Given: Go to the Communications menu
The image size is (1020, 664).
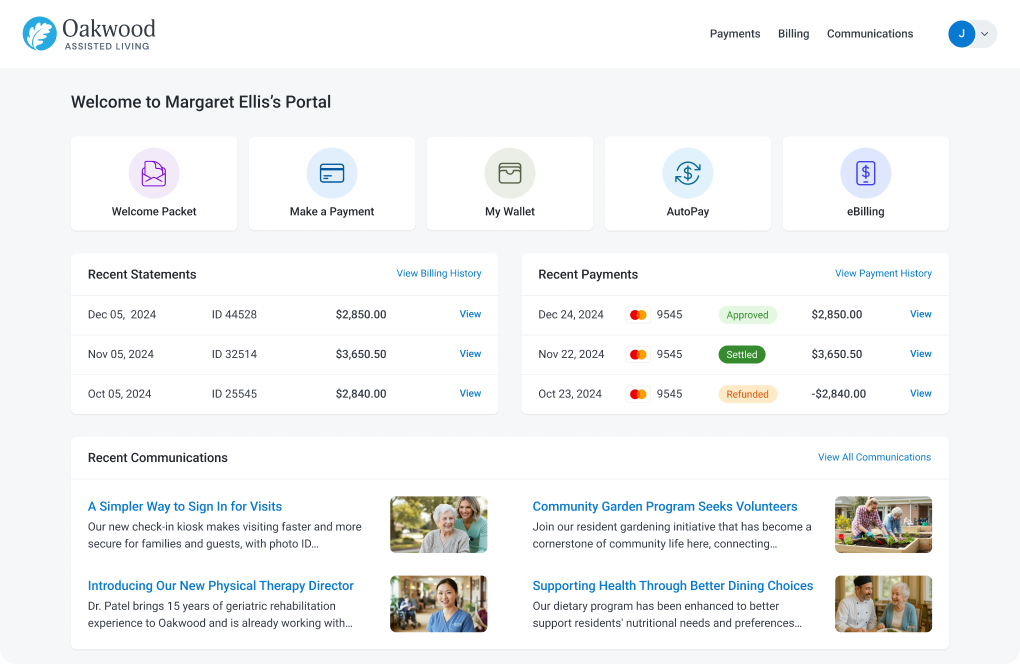Looking at the screenshot, I should (x=870, y=34).
